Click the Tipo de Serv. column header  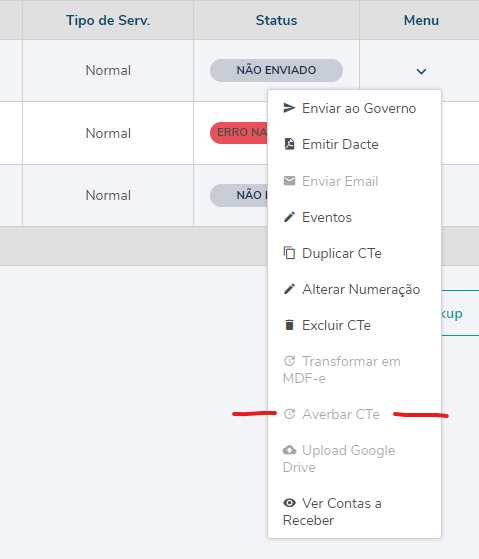pos(108,20)
